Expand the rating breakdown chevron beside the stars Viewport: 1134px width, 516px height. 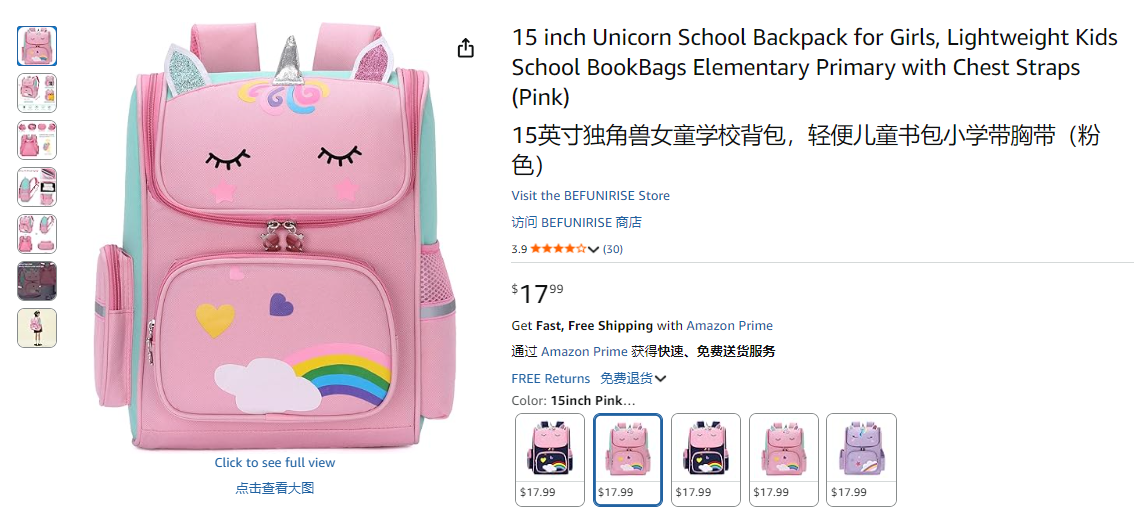tap(594, 250)
